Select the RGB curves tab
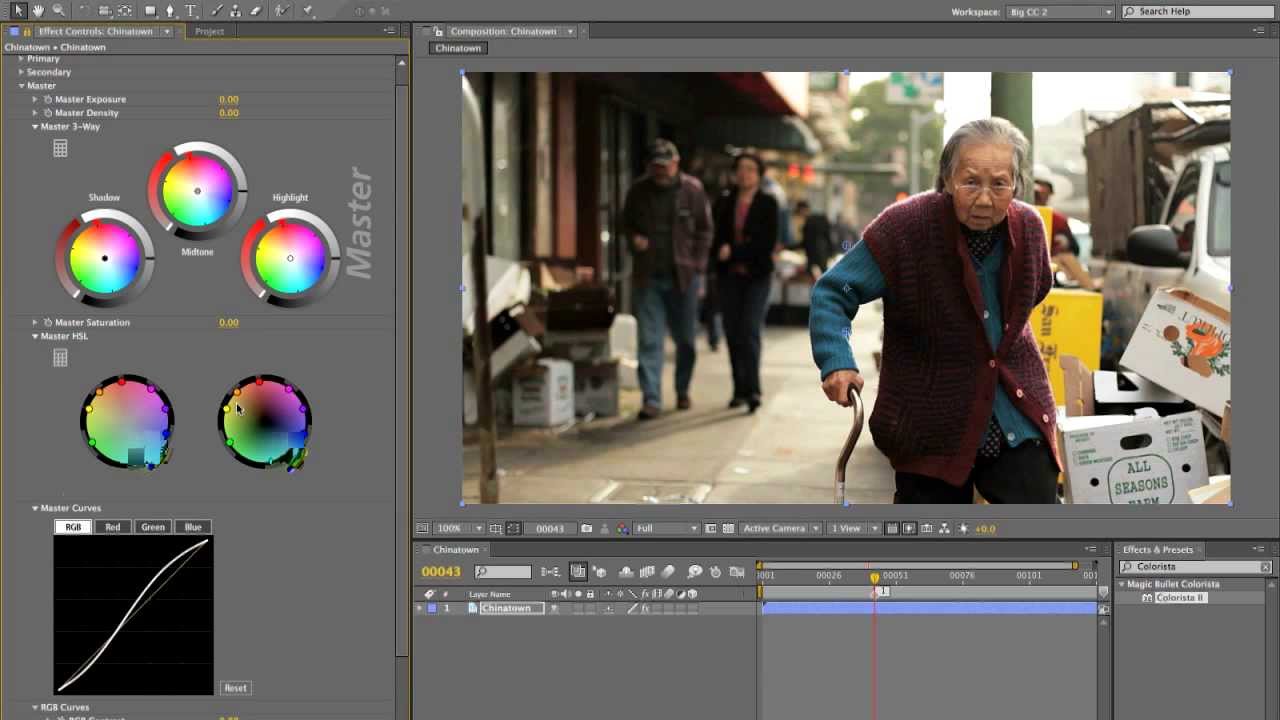Screen dimensions: 1280x720 (x=73, y=527)
